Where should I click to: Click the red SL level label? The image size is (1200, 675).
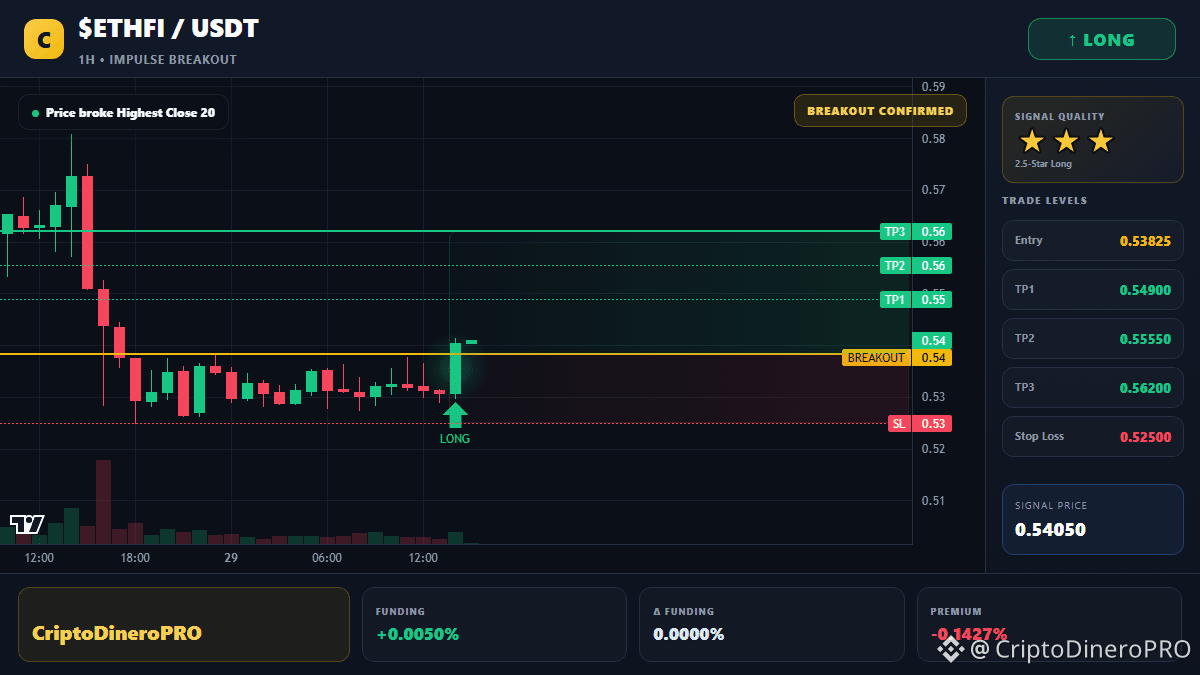point(919,424)
